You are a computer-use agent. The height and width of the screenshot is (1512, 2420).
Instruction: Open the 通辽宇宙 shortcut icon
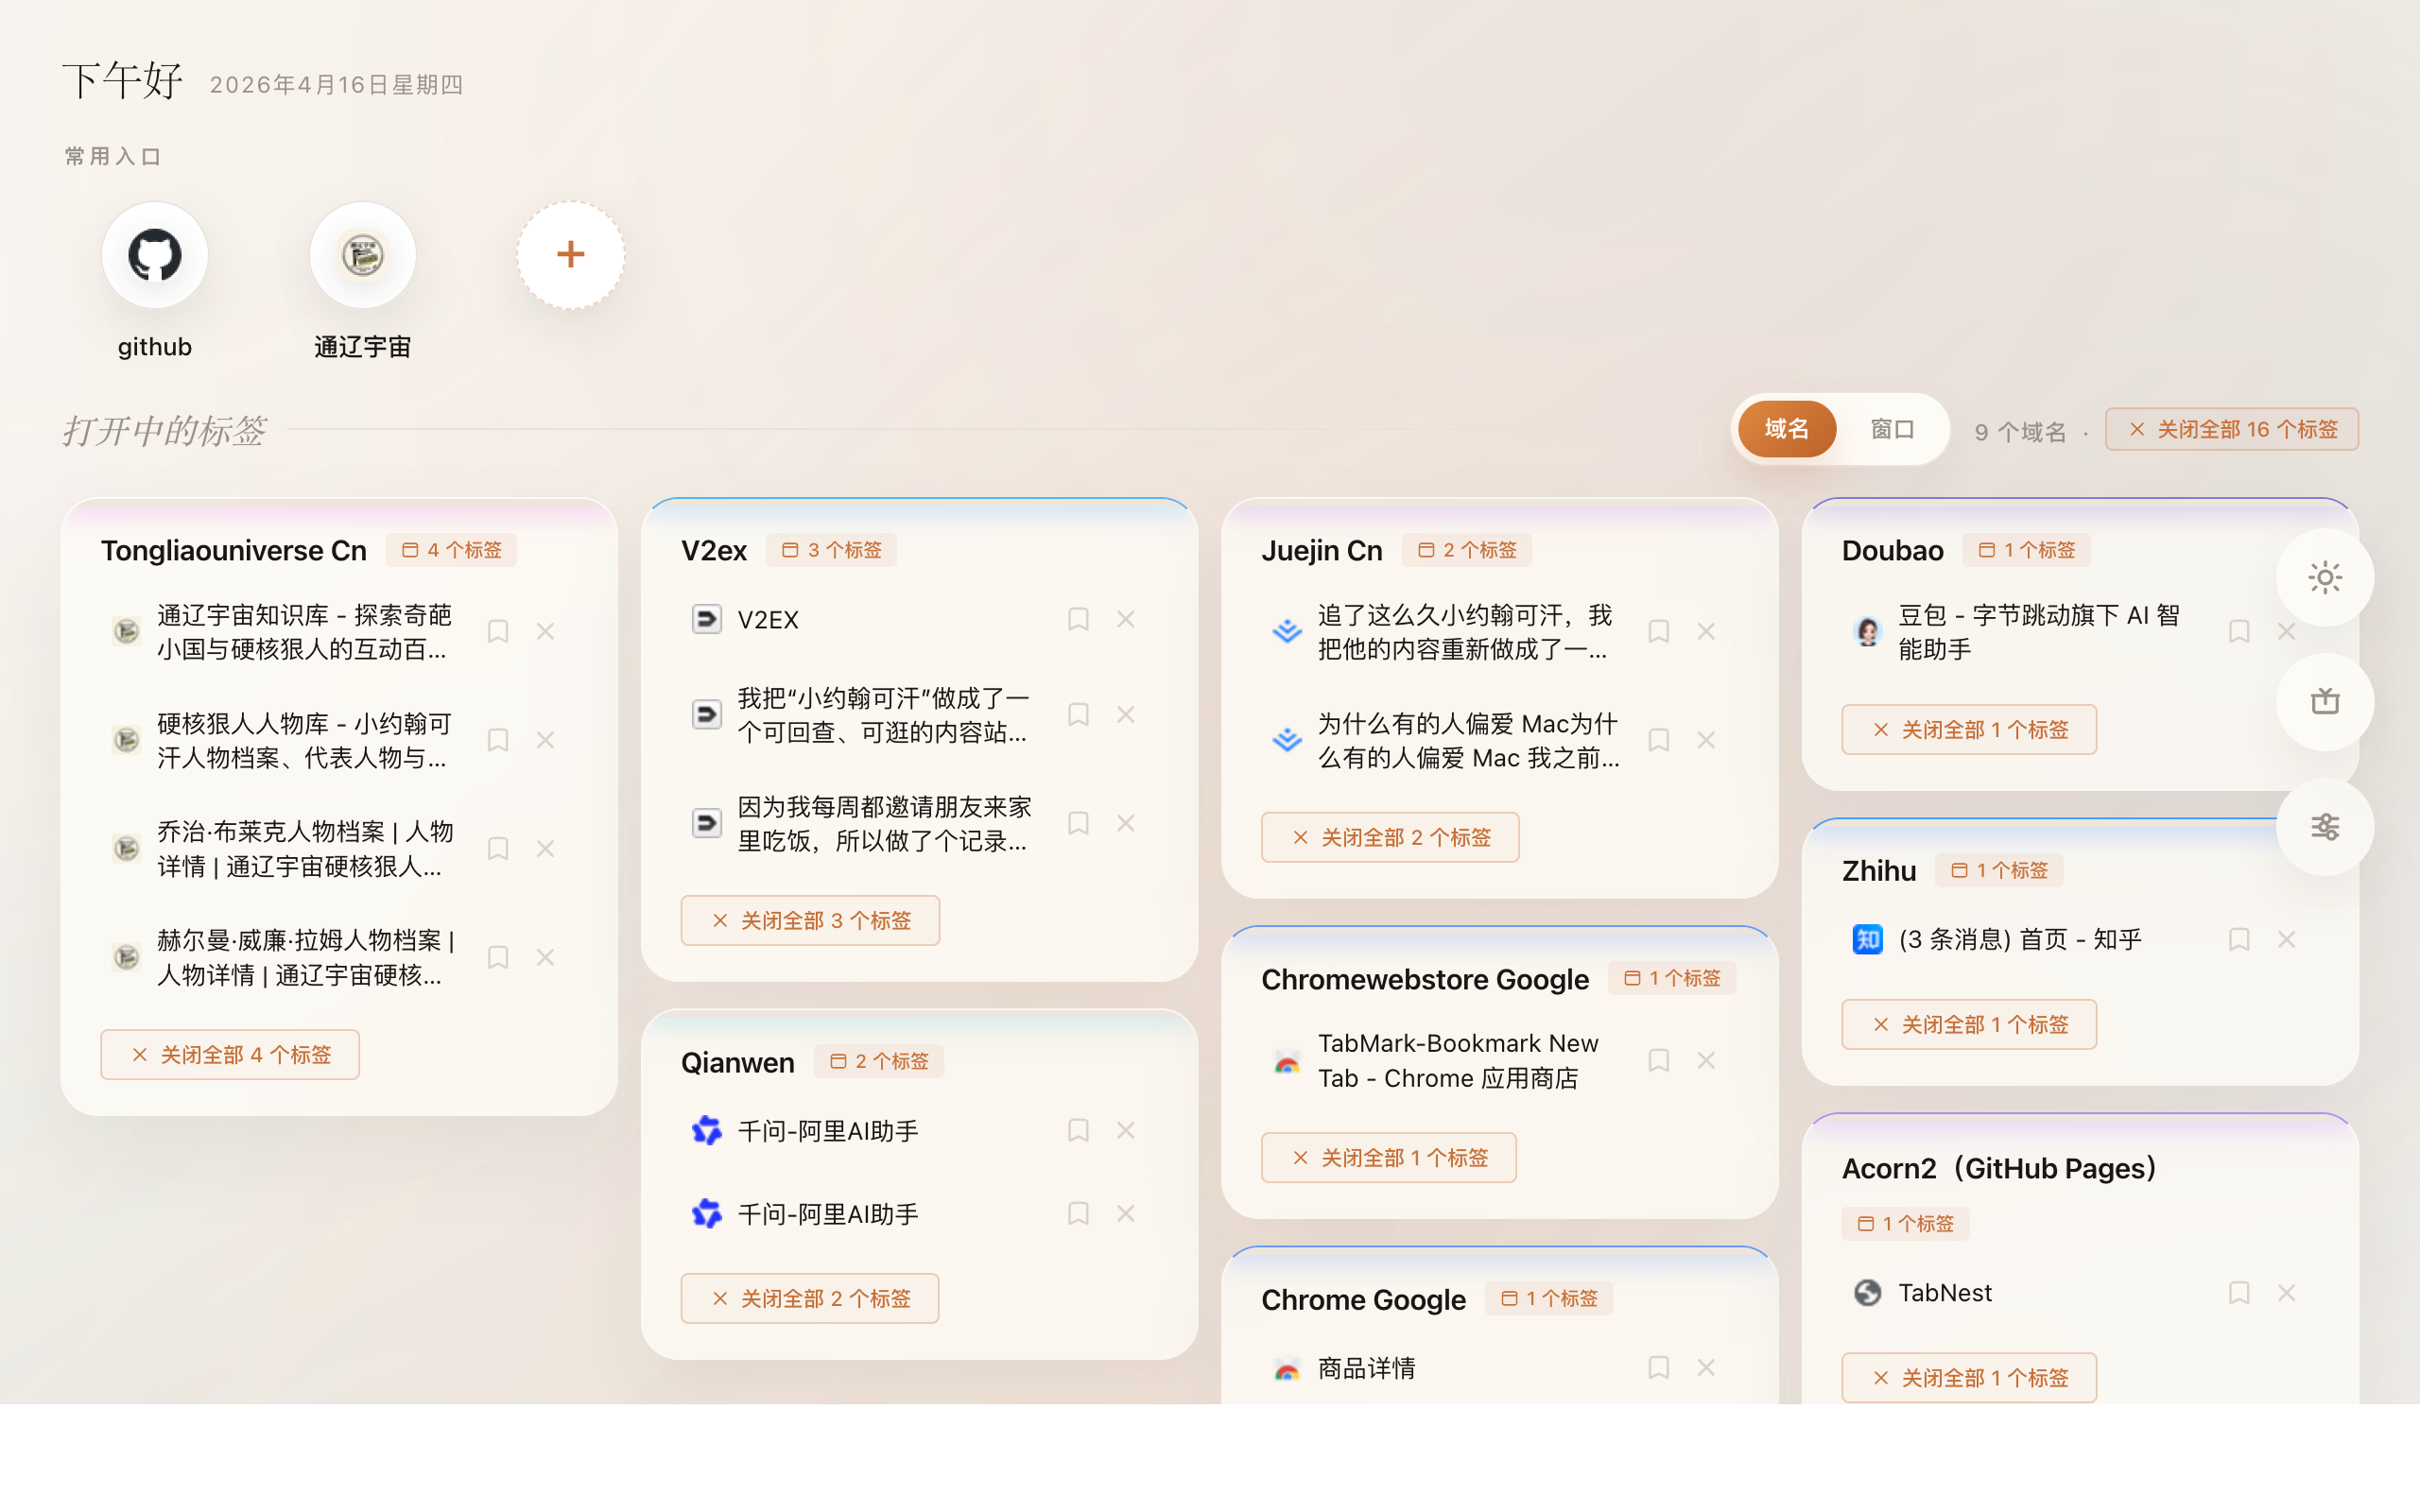362,255
